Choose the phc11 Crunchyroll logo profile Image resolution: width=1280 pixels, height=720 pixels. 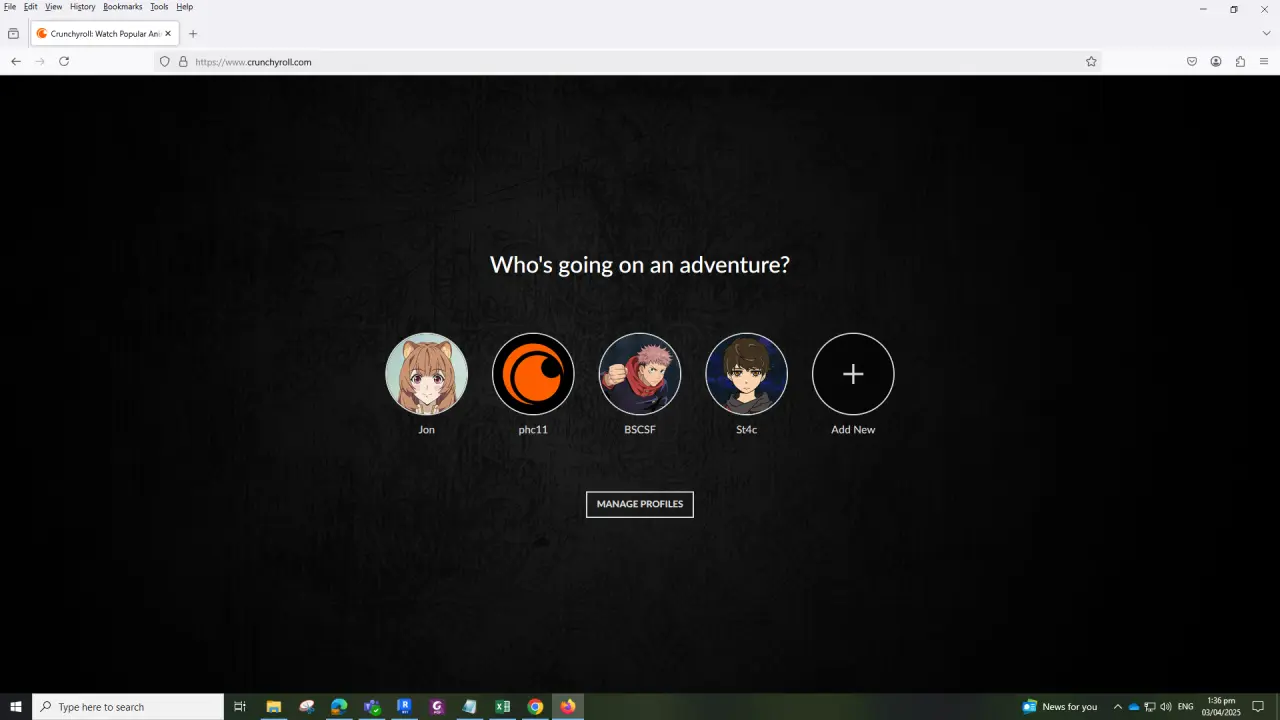[x=533, y=374]
